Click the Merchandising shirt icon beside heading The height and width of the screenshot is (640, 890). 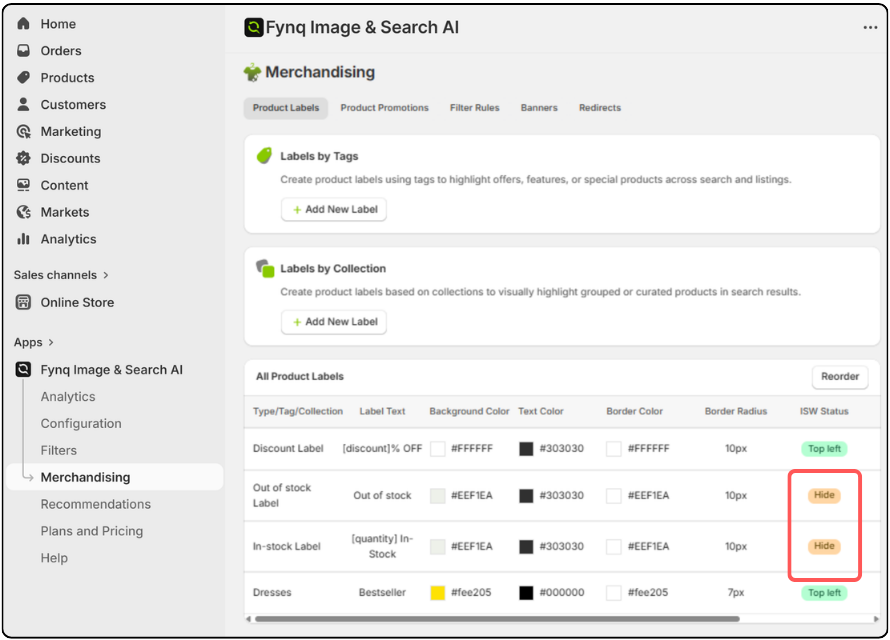click(252, 73)
